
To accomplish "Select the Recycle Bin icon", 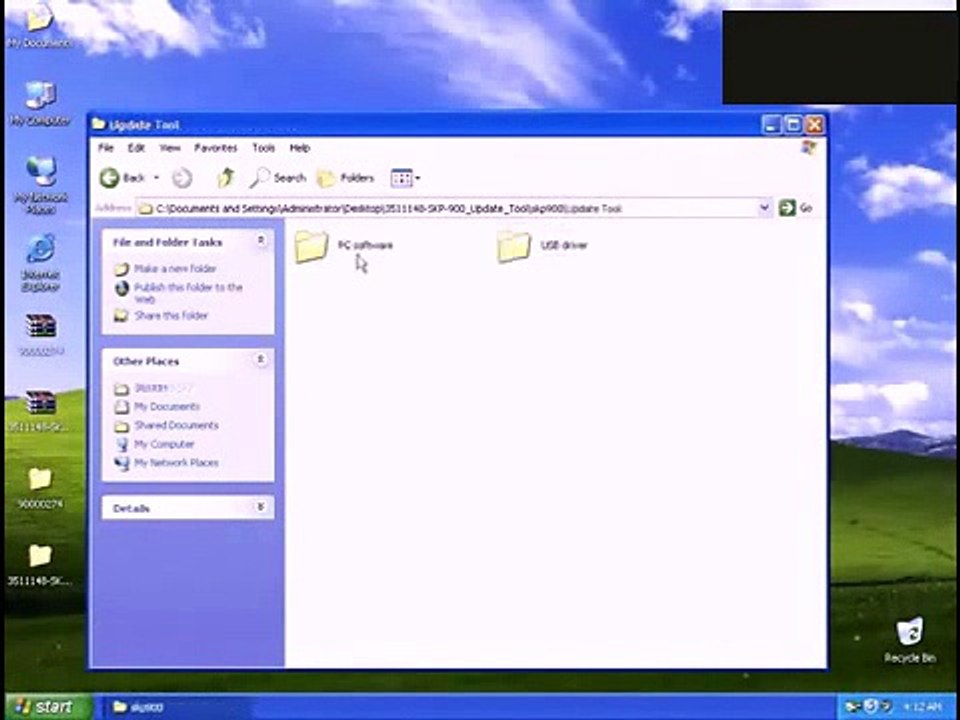I will (910, 640).
